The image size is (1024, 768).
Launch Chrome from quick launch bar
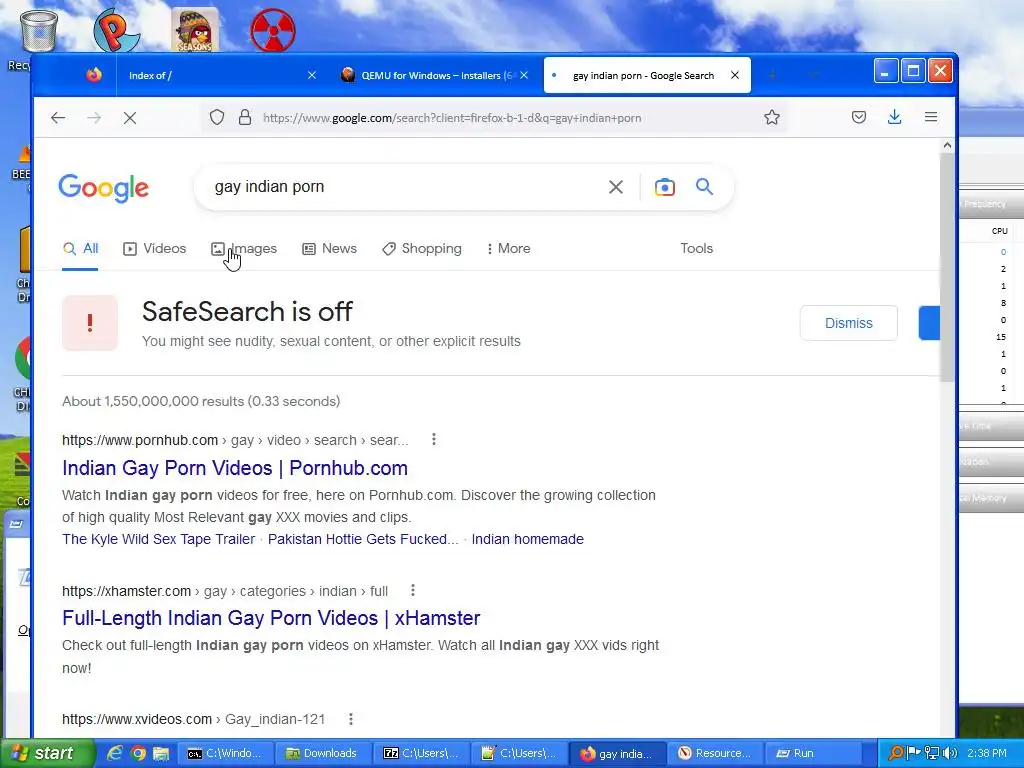138,753
